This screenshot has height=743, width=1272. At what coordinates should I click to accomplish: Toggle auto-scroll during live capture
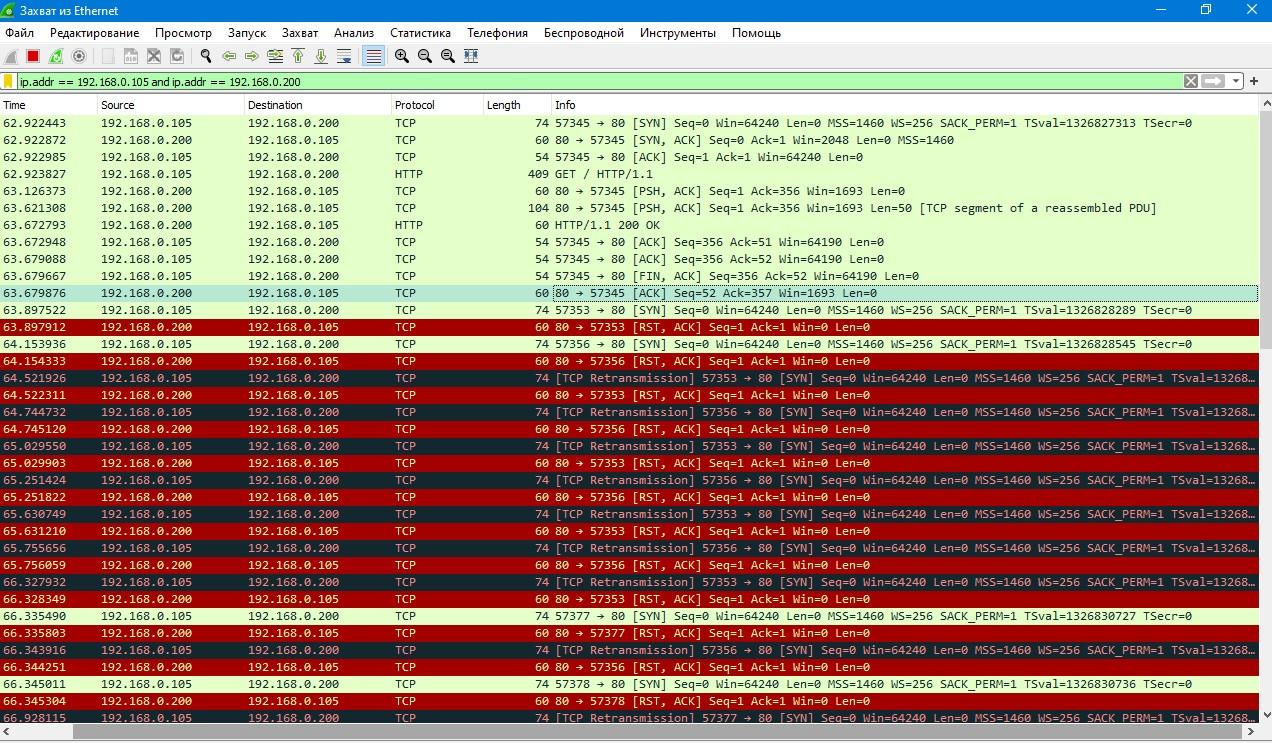[x=344, y=57]
